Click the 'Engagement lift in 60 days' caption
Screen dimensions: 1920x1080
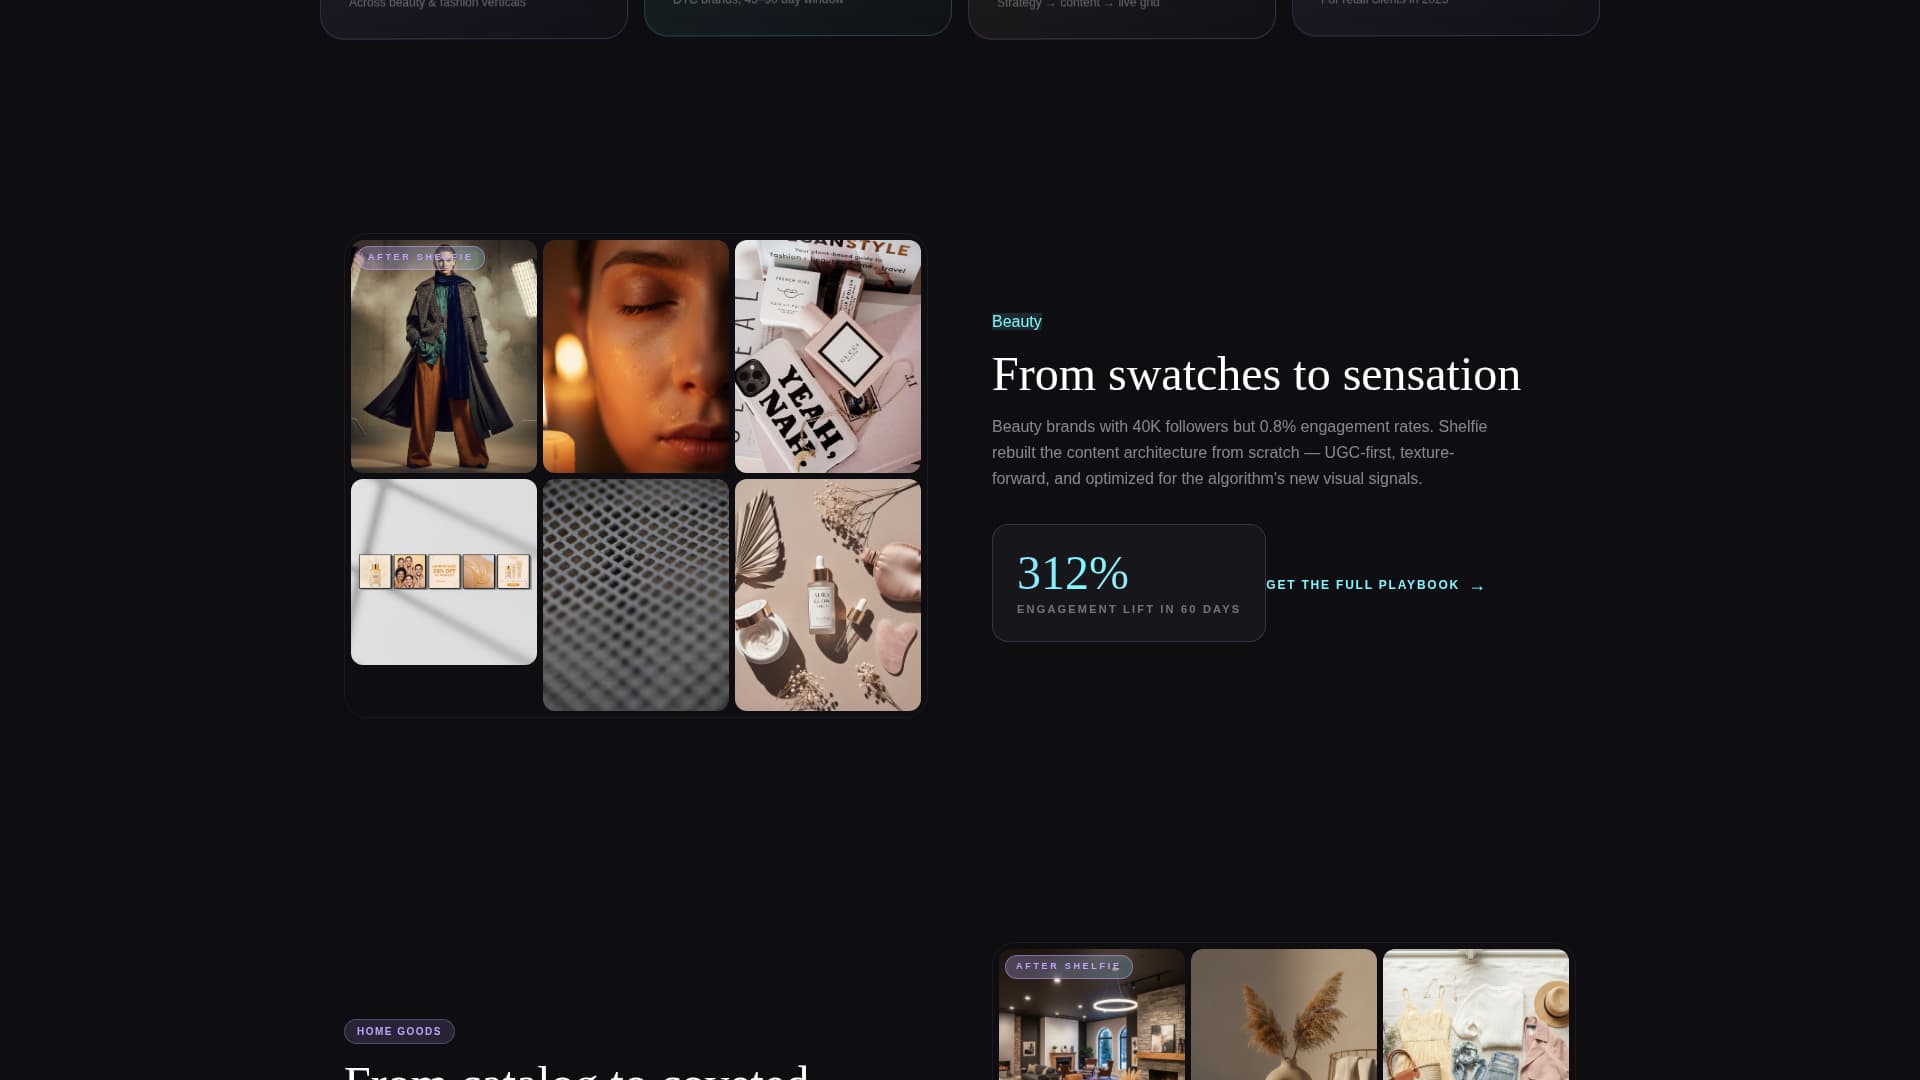(1129, 609)
